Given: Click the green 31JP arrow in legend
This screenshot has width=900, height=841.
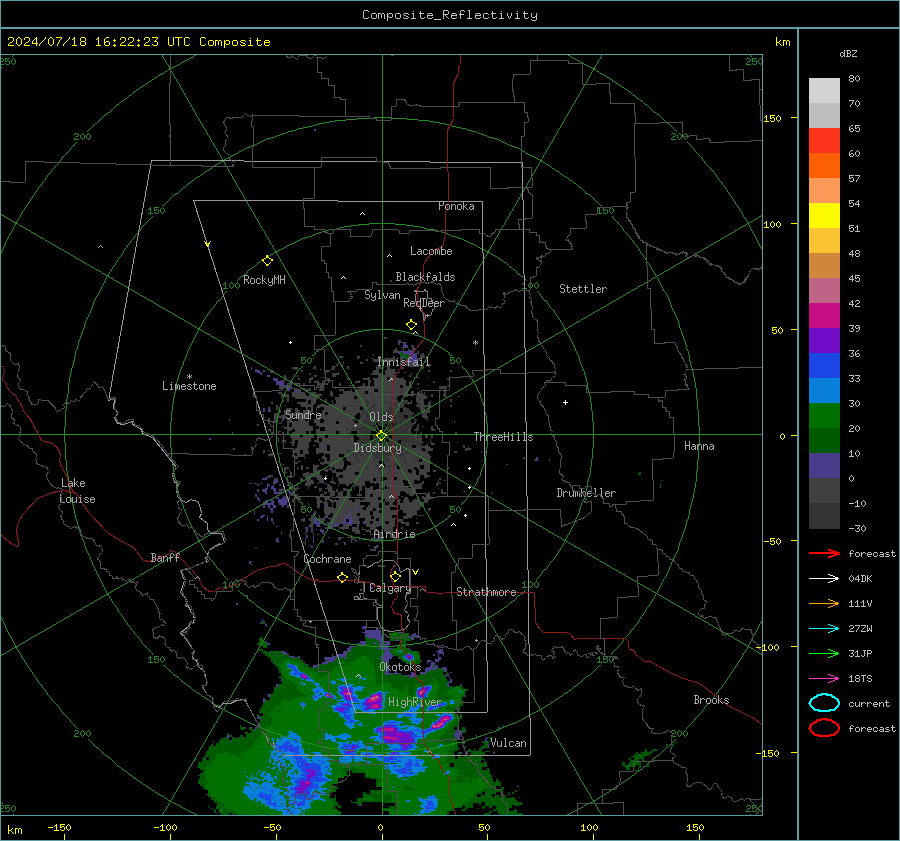Looking at the screenshot, I should (824, 653).
